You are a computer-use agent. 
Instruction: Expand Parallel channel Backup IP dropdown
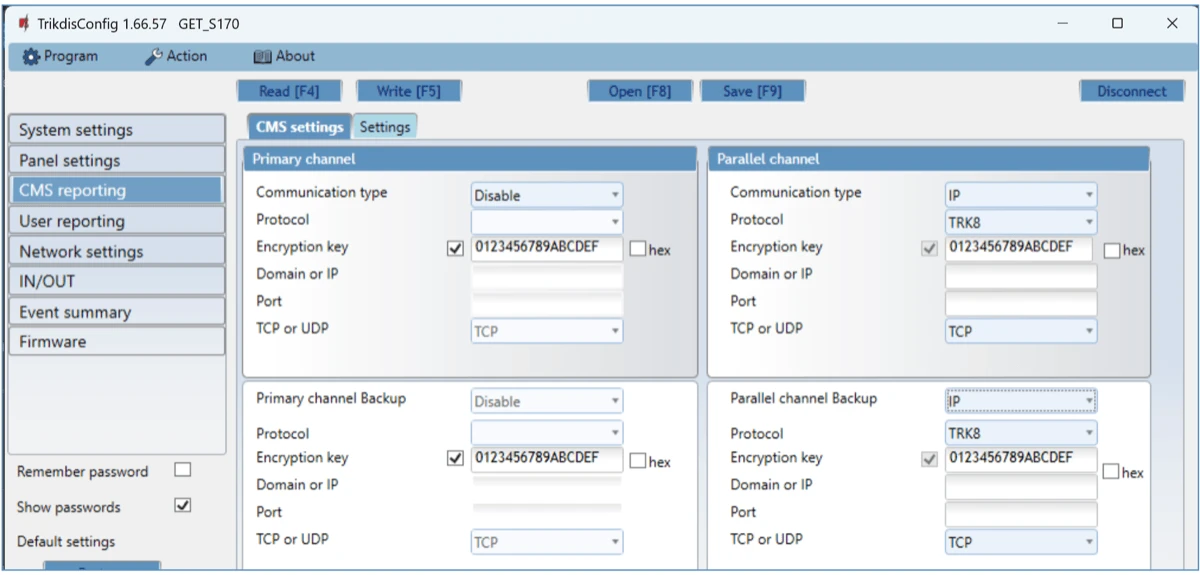pyautogui.click(x=1020, y=402)
